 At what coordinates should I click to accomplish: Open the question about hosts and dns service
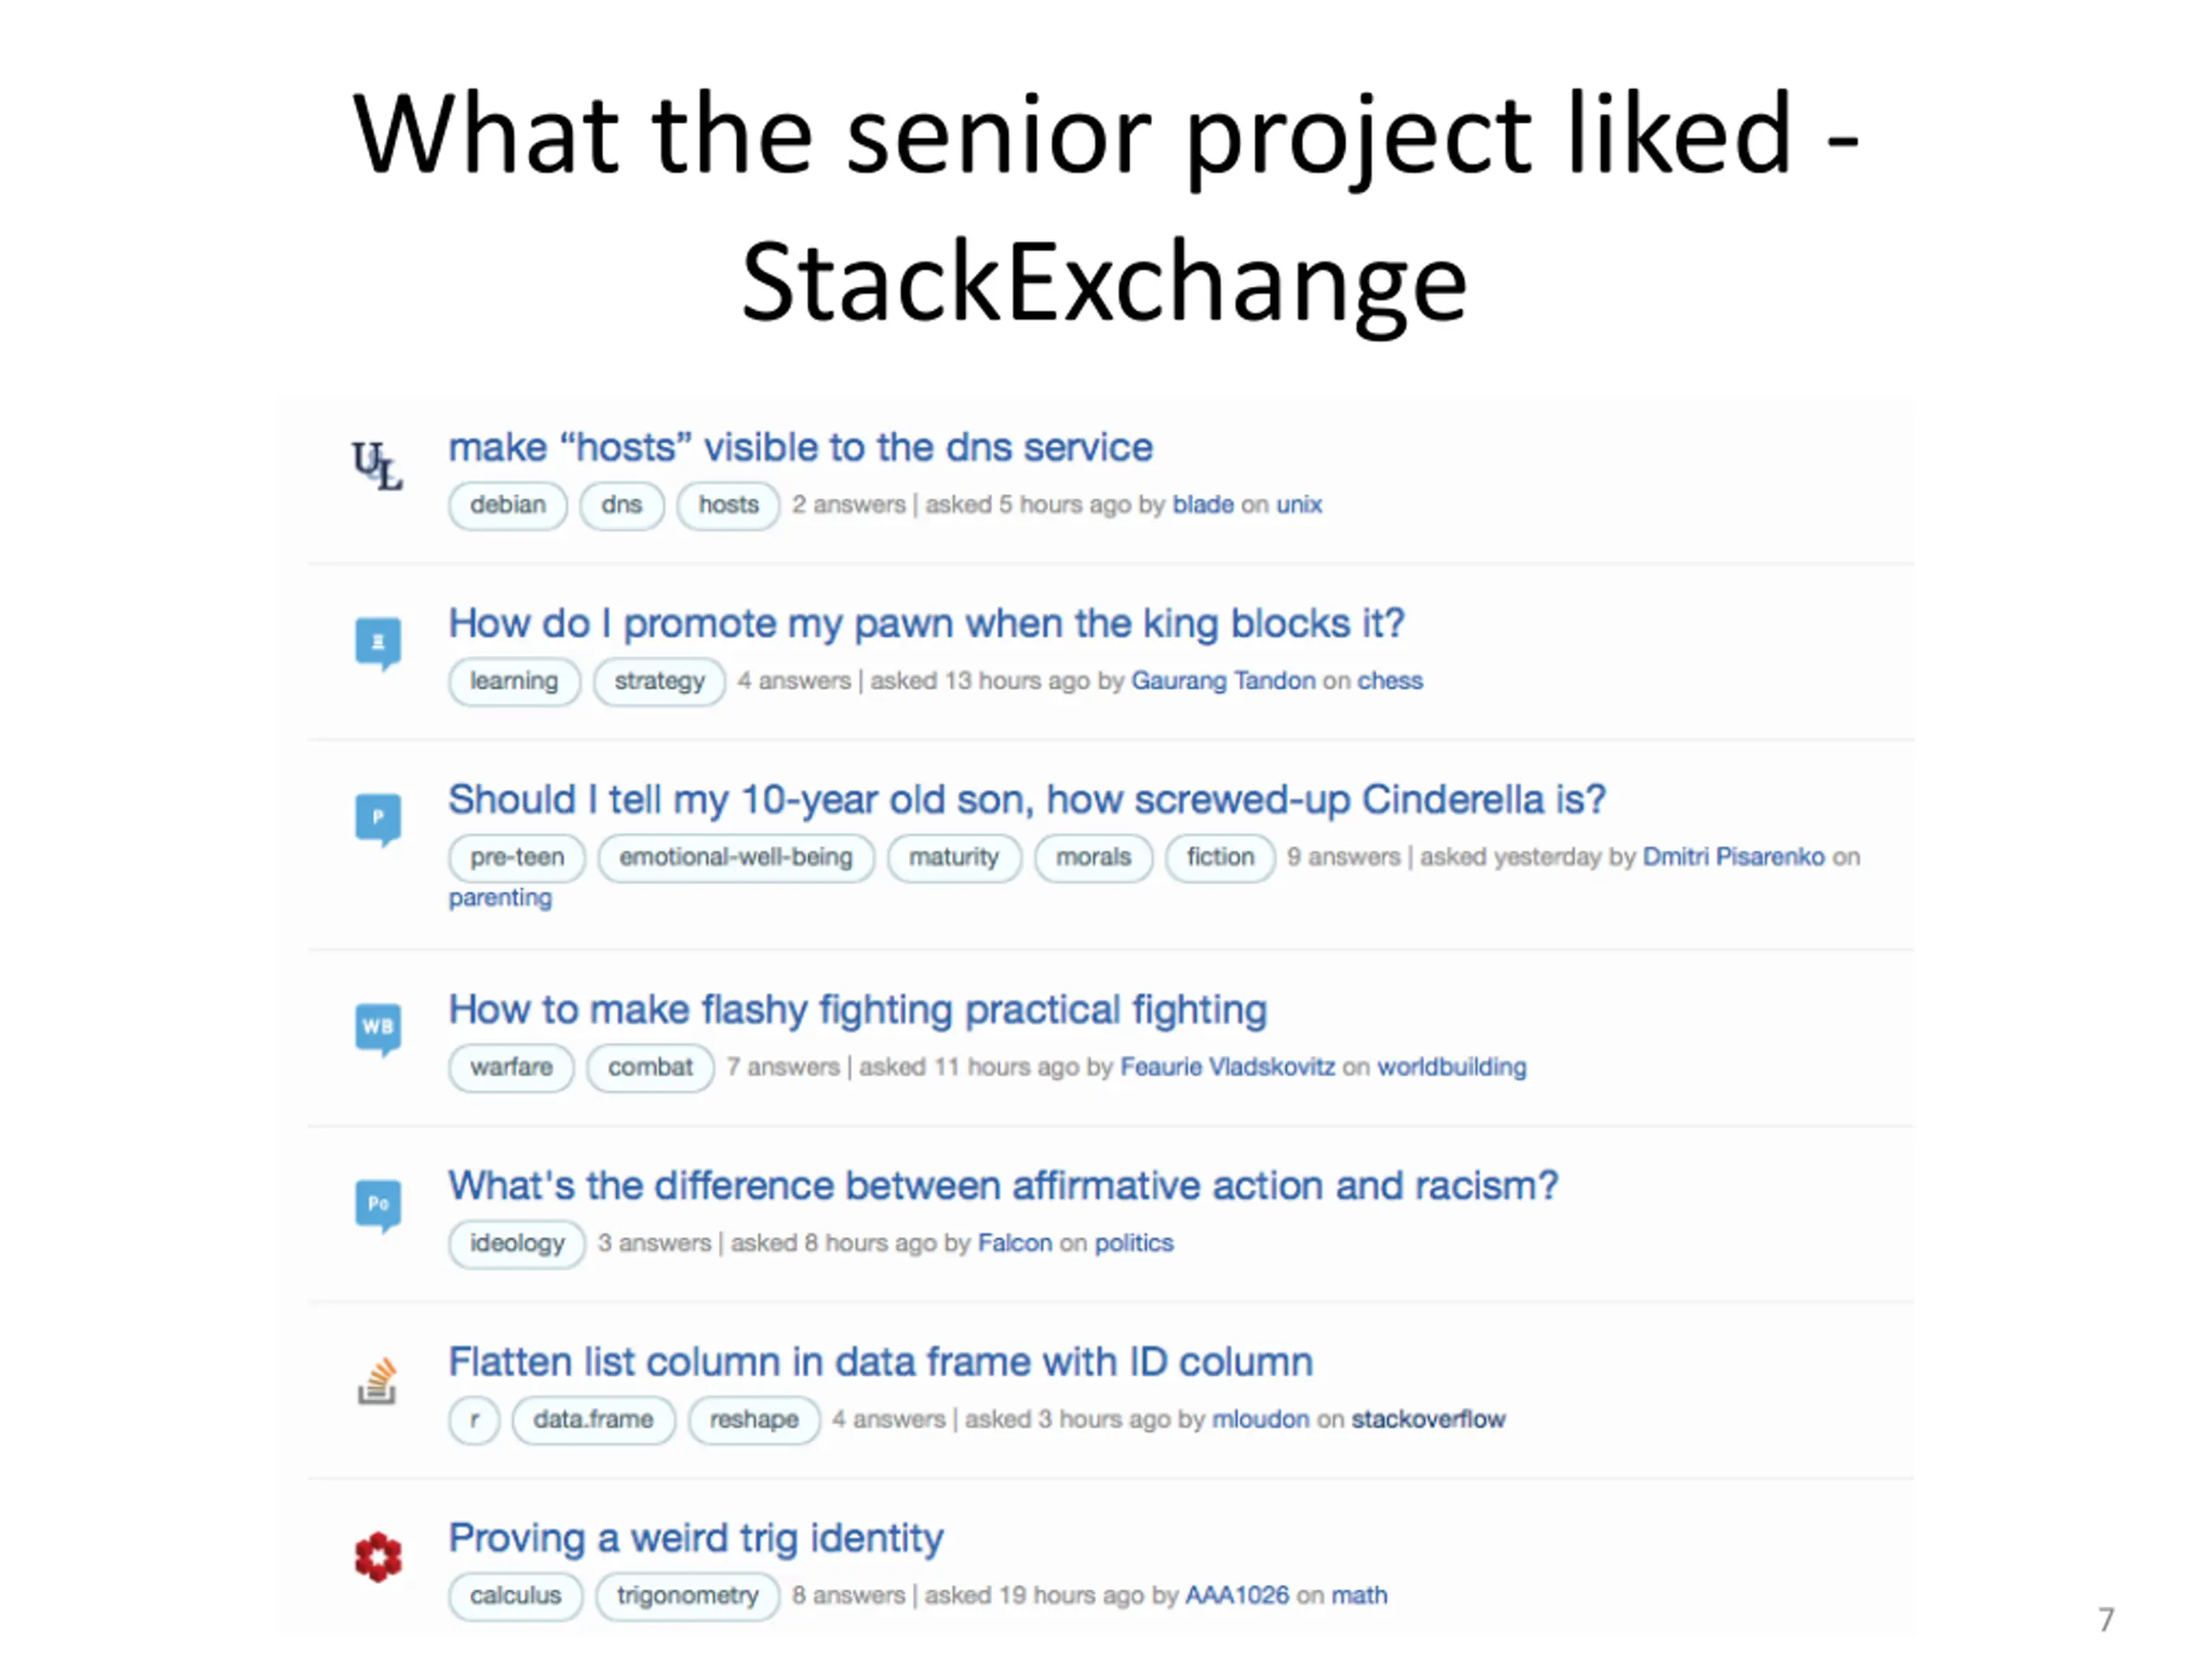800,447
